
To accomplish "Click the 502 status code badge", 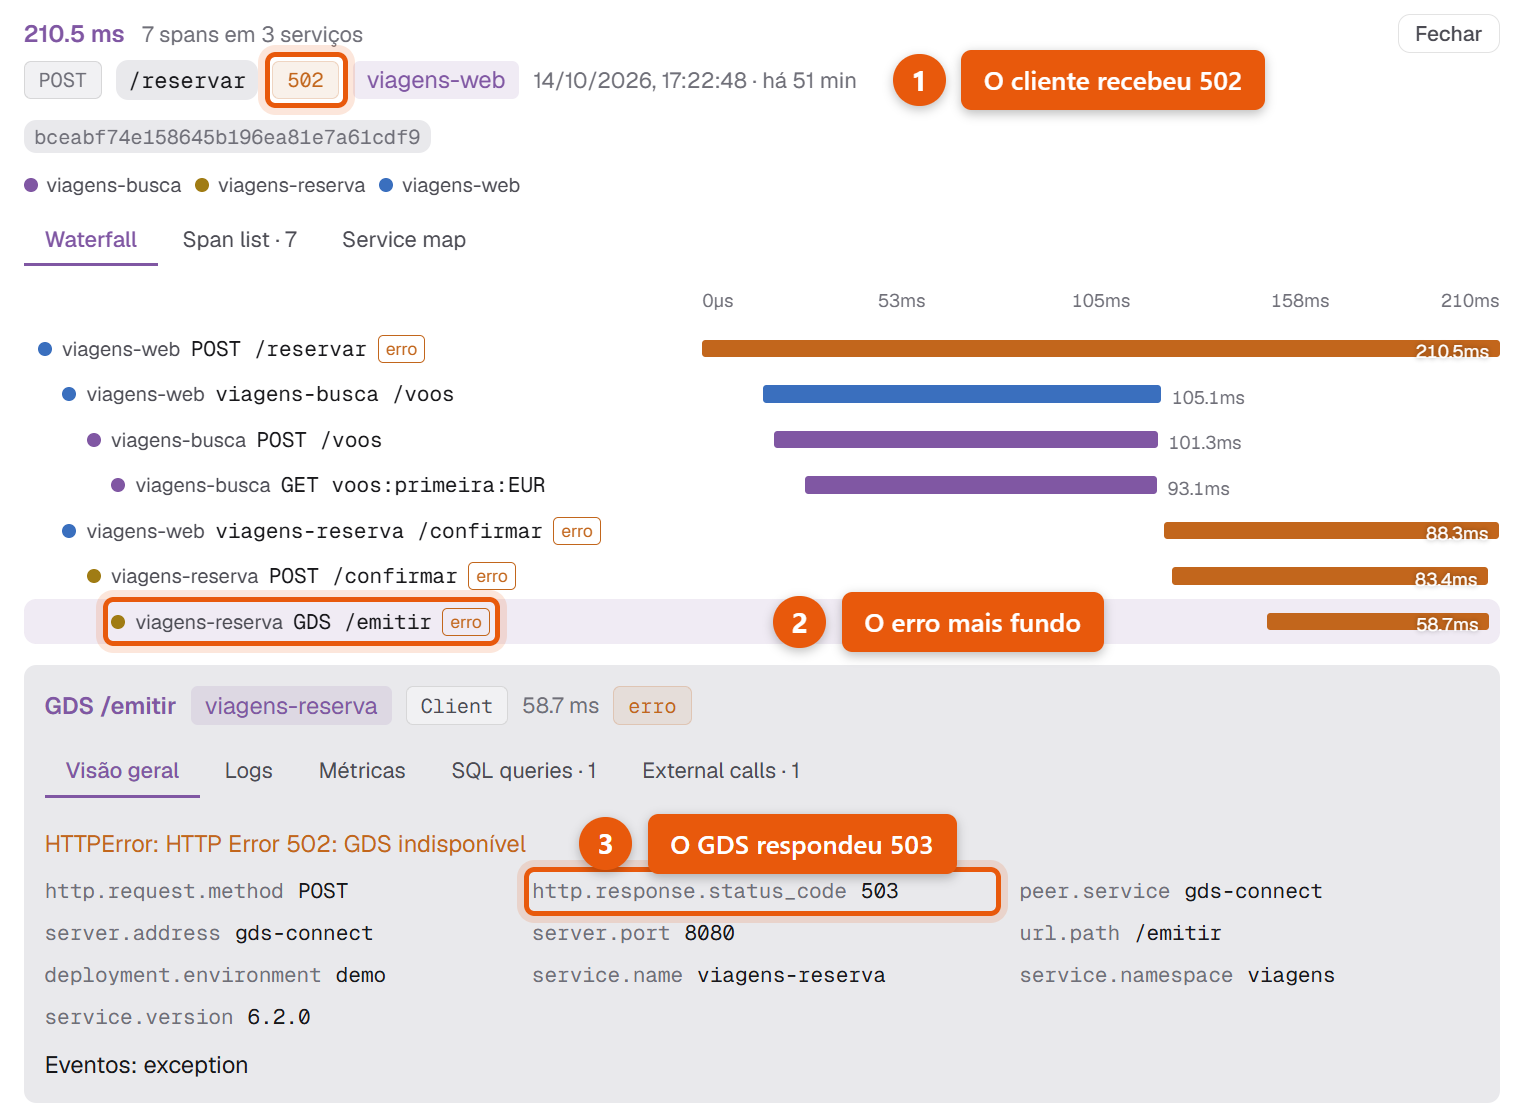I will pyautogui.click(x=305, y=81).
